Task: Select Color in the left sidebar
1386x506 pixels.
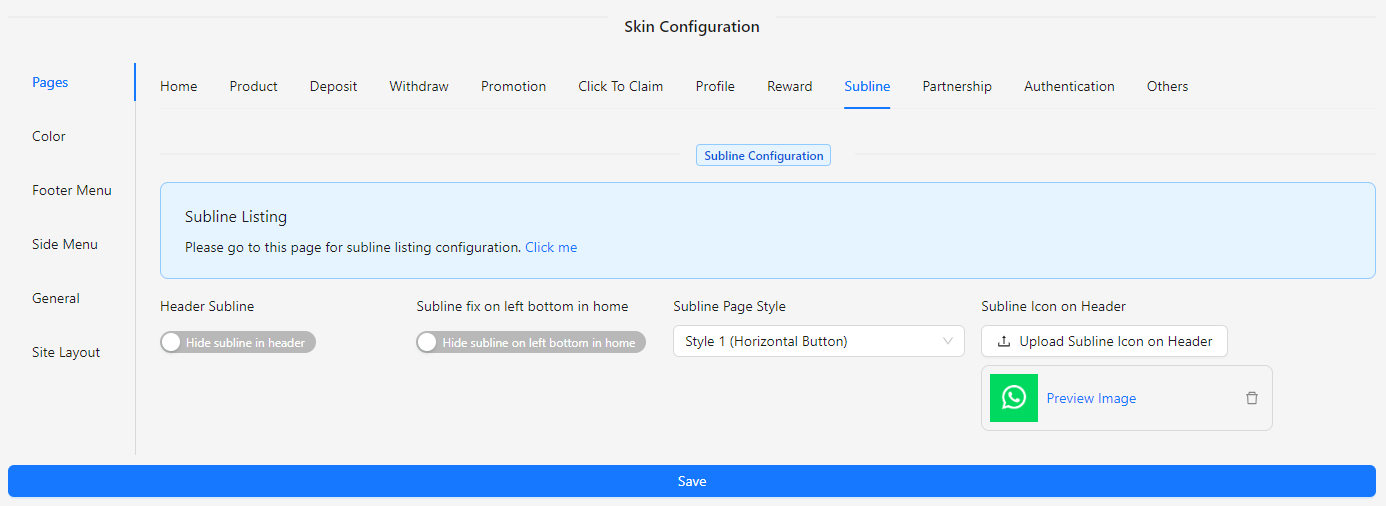Action: point(49,136)
